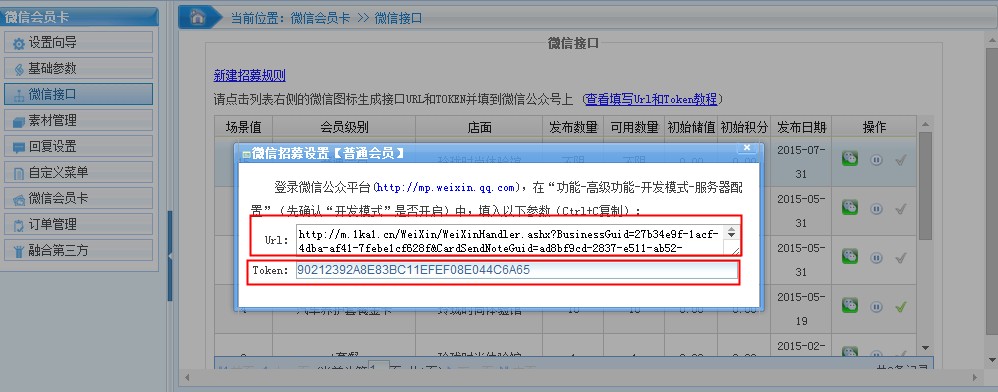This screenshot has height=392, width=998.
Task: Open 微信会员卡 sidebar item
Action: click(78, 199)
